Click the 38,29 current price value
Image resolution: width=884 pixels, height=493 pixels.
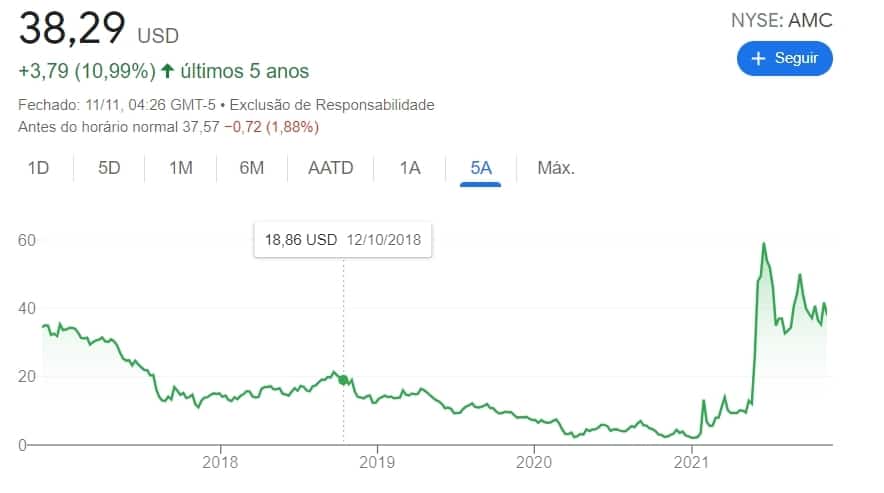point(72,30)
